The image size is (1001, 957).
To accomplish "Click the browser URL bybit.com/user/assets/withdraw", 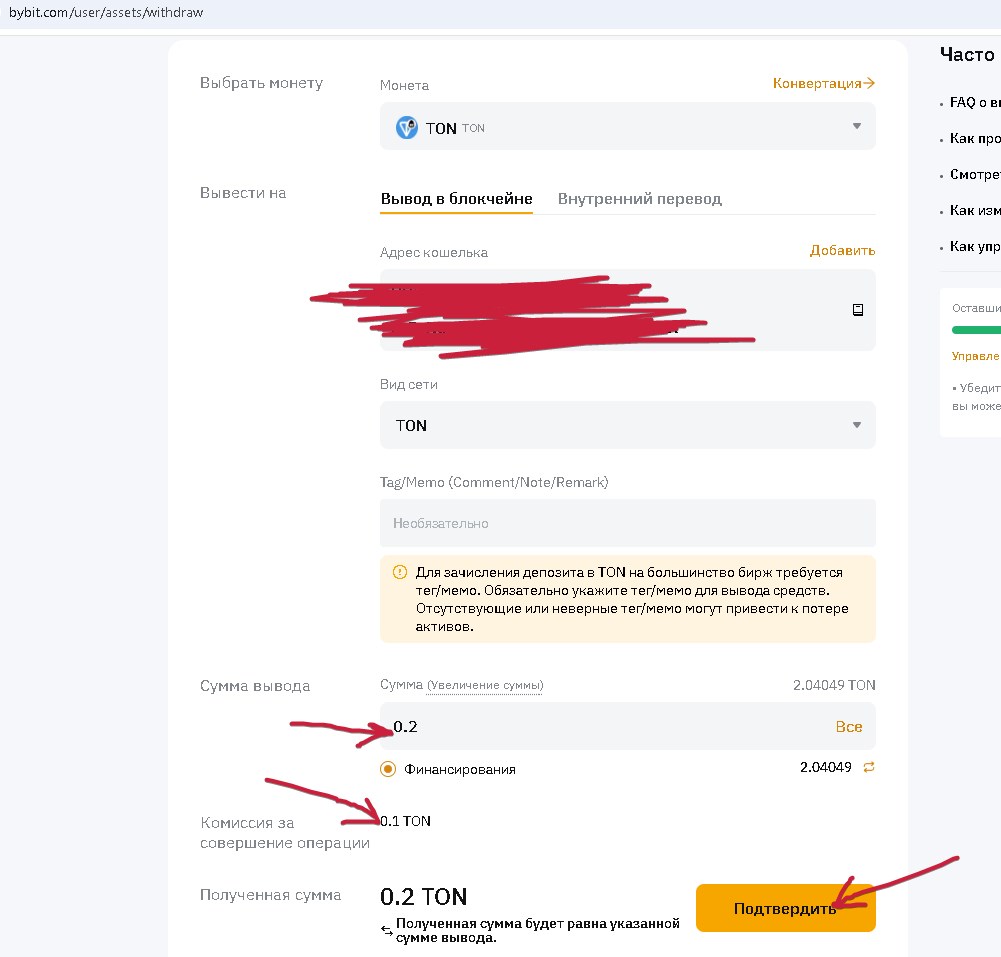I will (106, 12).
